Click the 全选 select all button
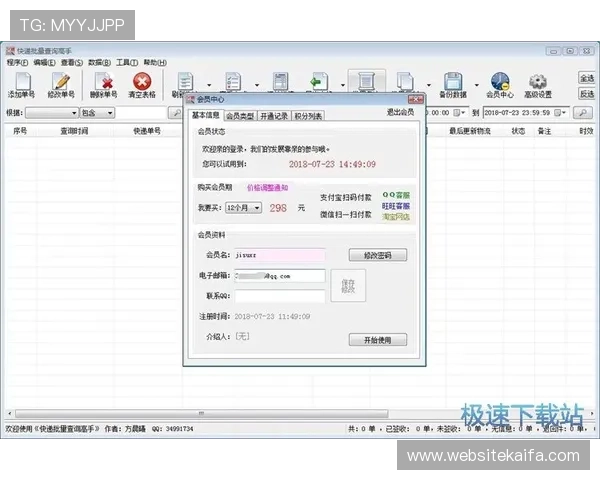This screenshot has width=600, height=480. 587,78
